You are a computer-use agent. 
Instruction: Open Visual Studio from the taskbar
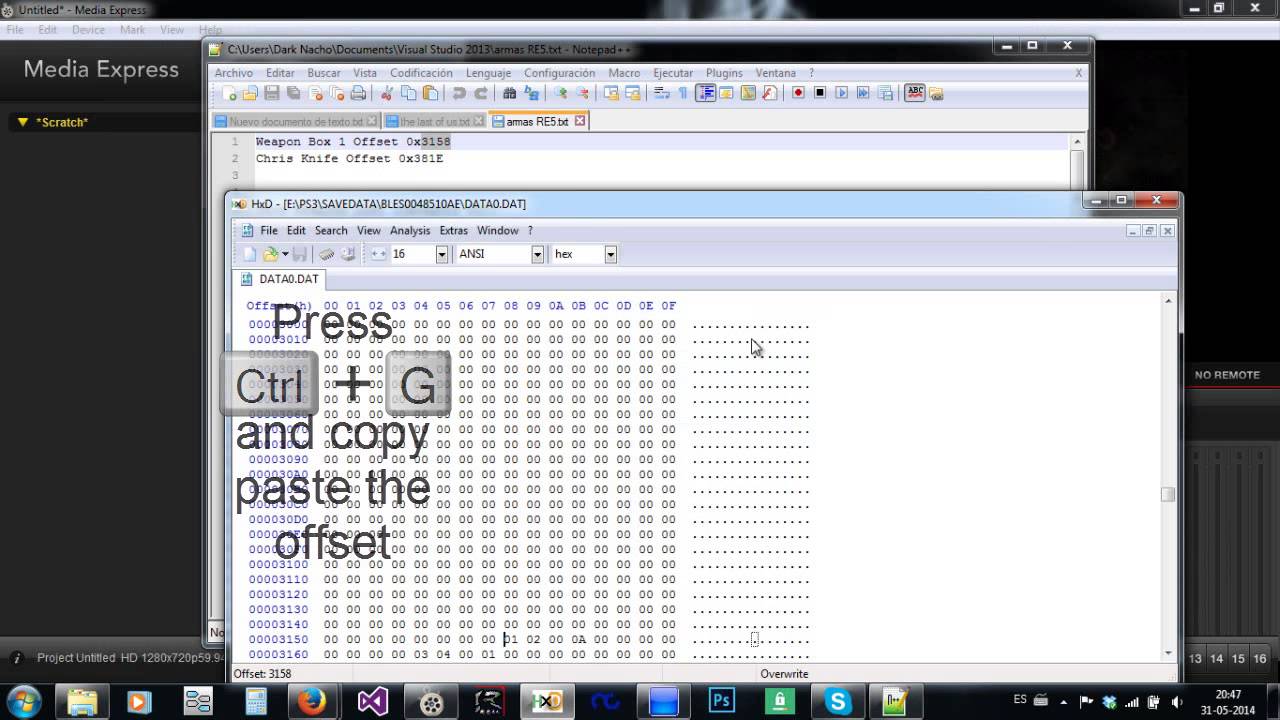373,701
